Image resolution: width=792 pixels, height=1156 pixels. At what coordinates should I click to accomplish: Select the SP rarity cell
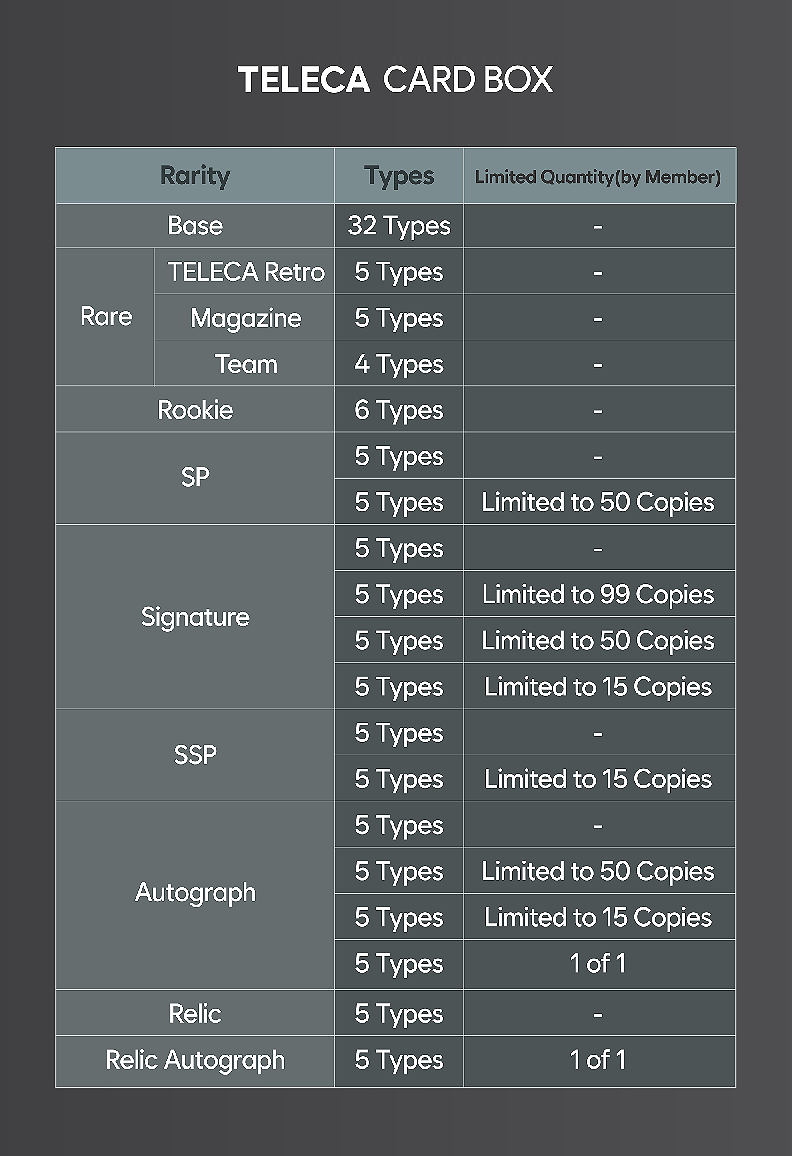[x=195, y=478]
